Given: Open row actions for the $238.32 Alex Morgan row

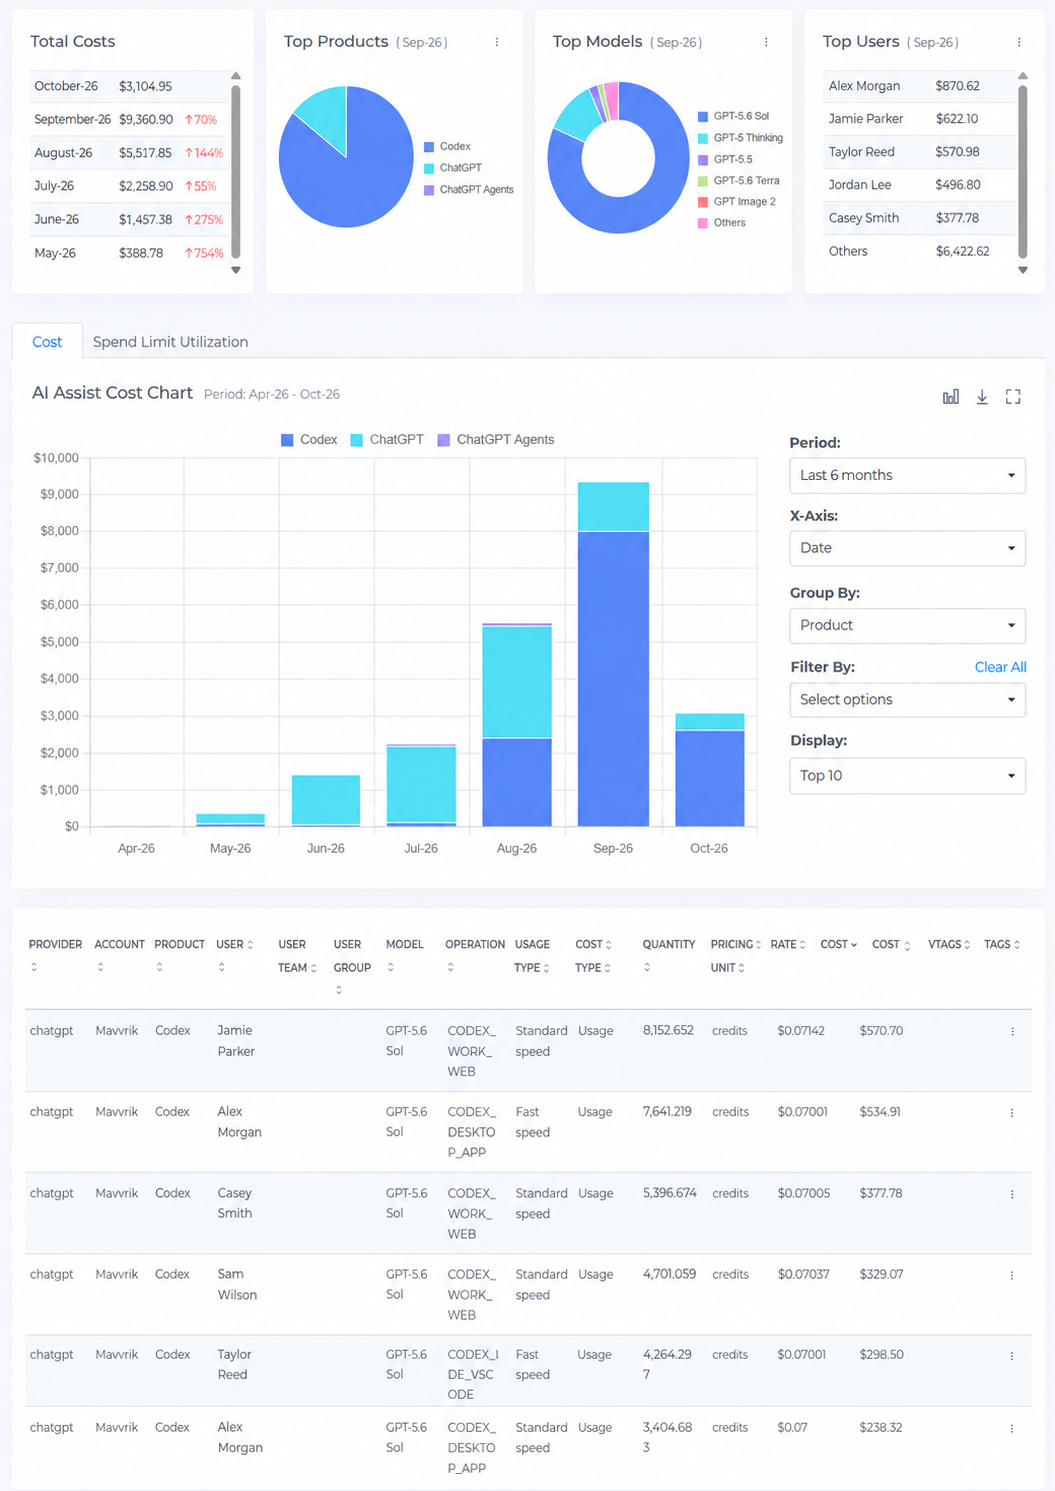Looking at the screenshot, I should 1012,1428.
